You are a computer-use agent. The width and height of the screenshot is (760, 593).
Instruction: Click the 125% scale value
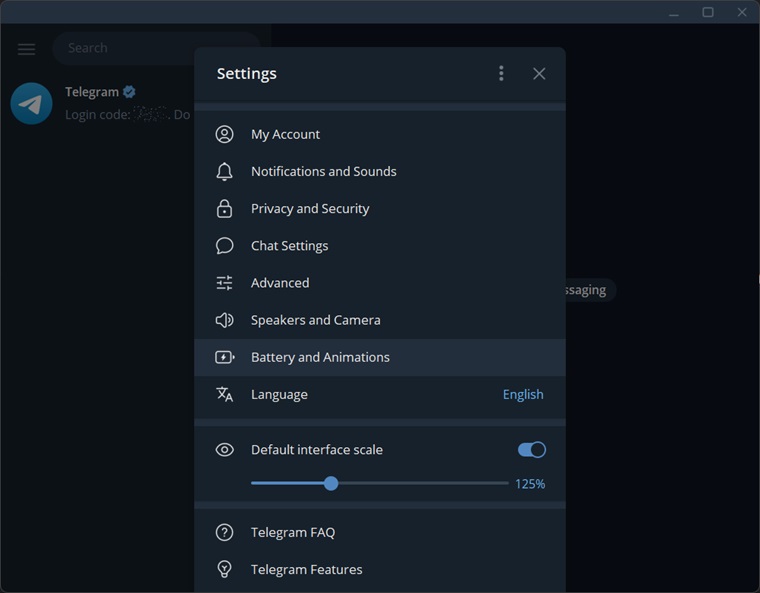click(x=530, y=484)
